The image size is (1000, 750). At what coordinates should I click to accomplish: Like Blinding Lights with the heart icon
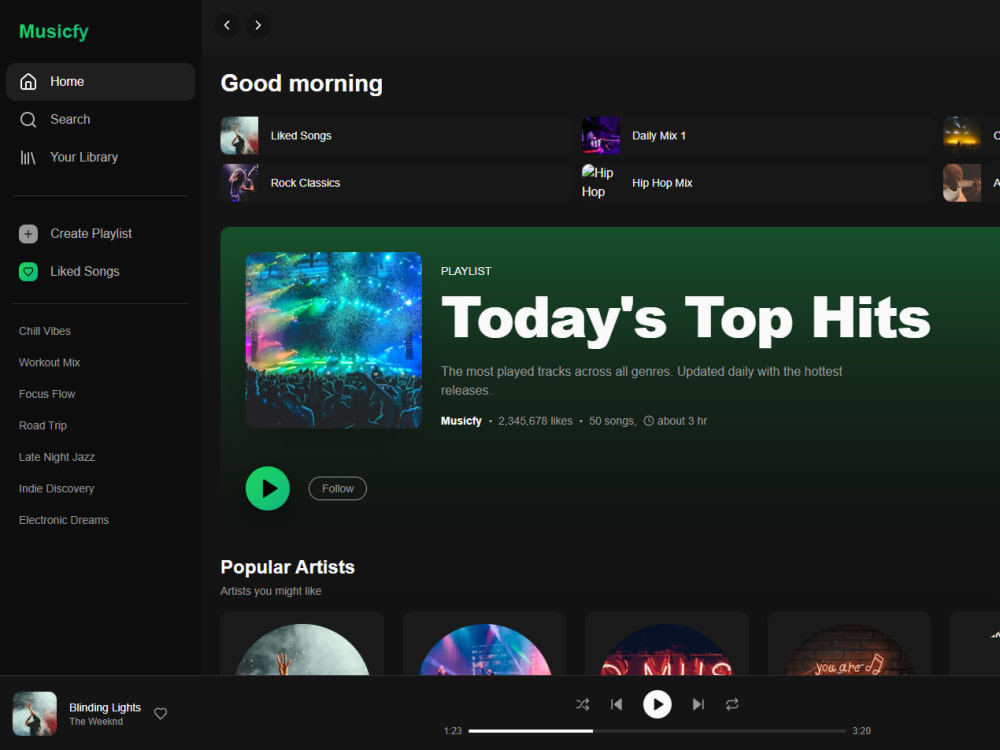pos(161,714)
